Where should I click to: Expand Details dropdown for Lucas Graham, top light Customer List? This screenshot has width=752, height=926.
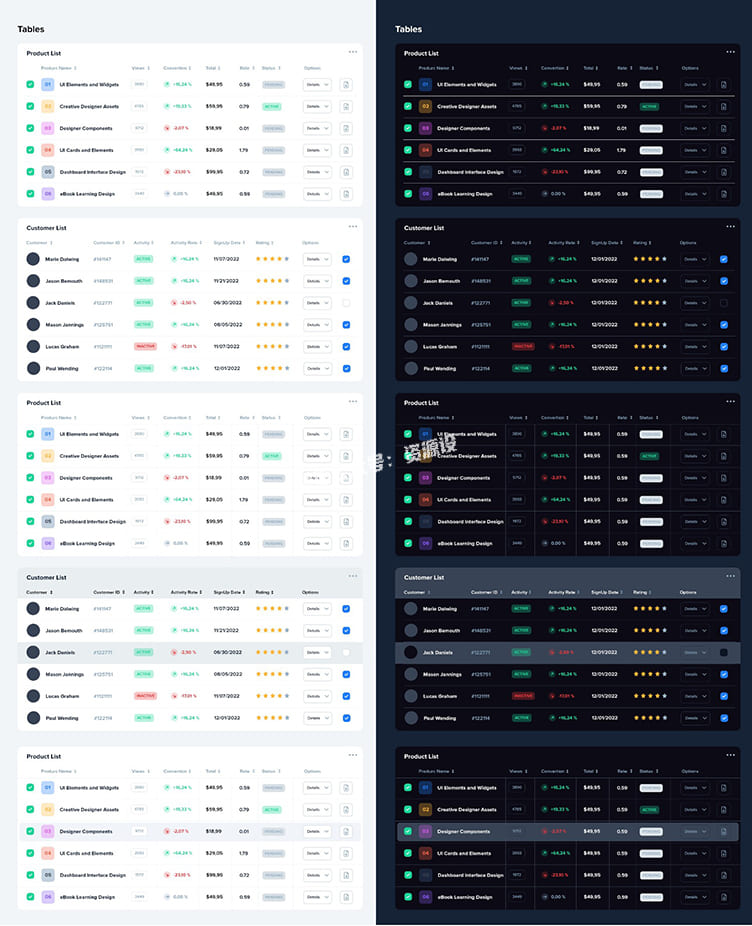click(317, 346)
